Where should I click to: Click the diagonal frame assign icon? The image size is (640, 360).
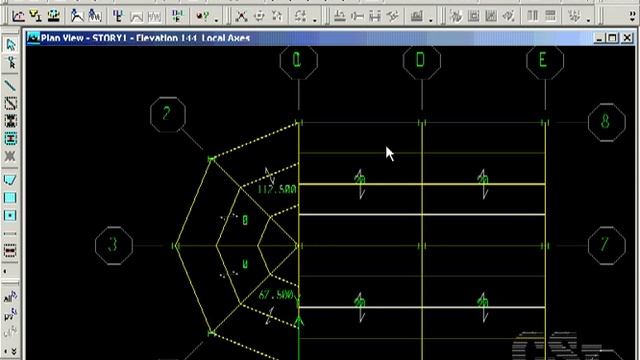coord(393,16)
